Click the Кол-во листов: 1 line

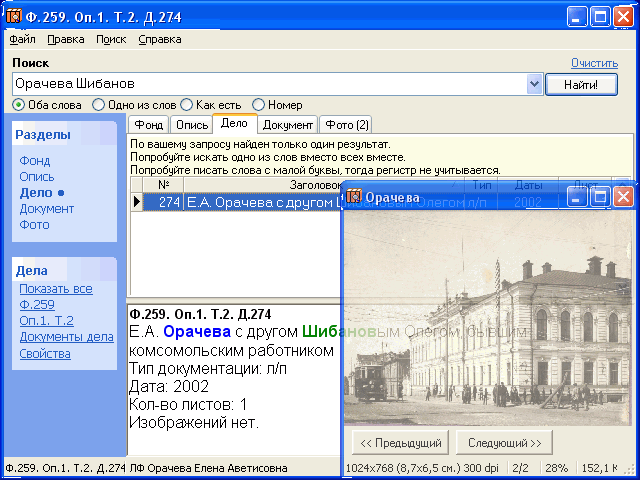(x=188, y=404)
